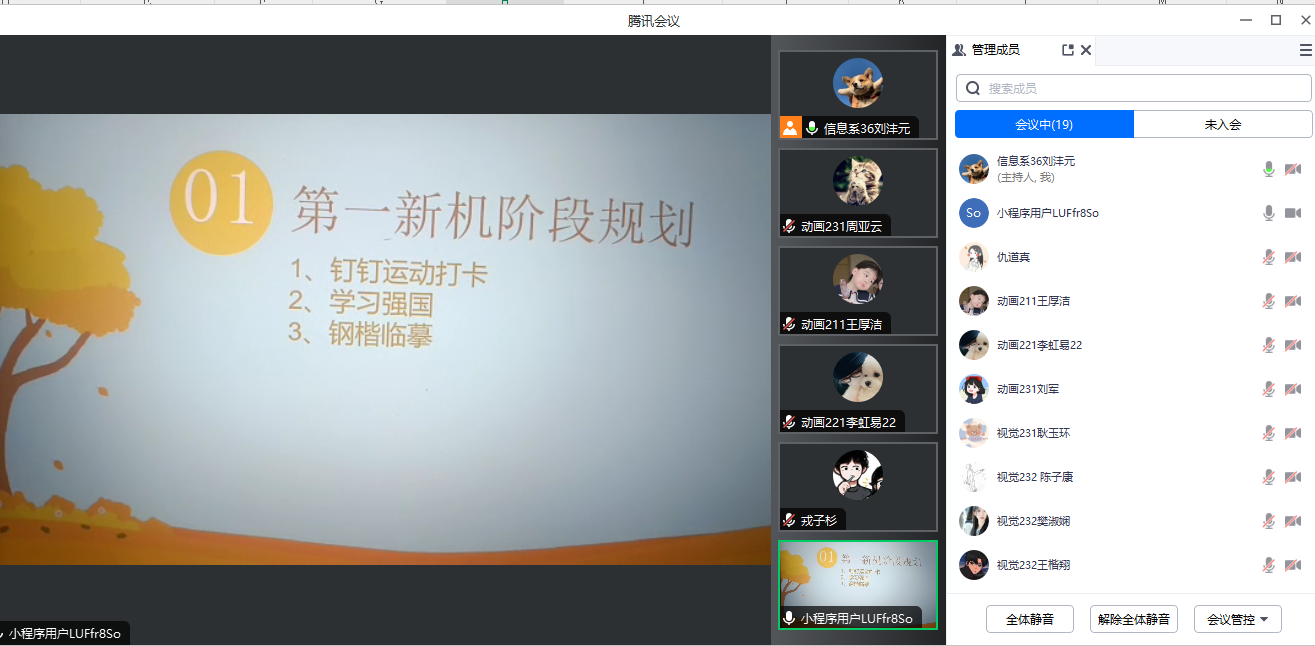Switch to the 未入会 tab
1315x646 pixels.
tap(1222, 125)
